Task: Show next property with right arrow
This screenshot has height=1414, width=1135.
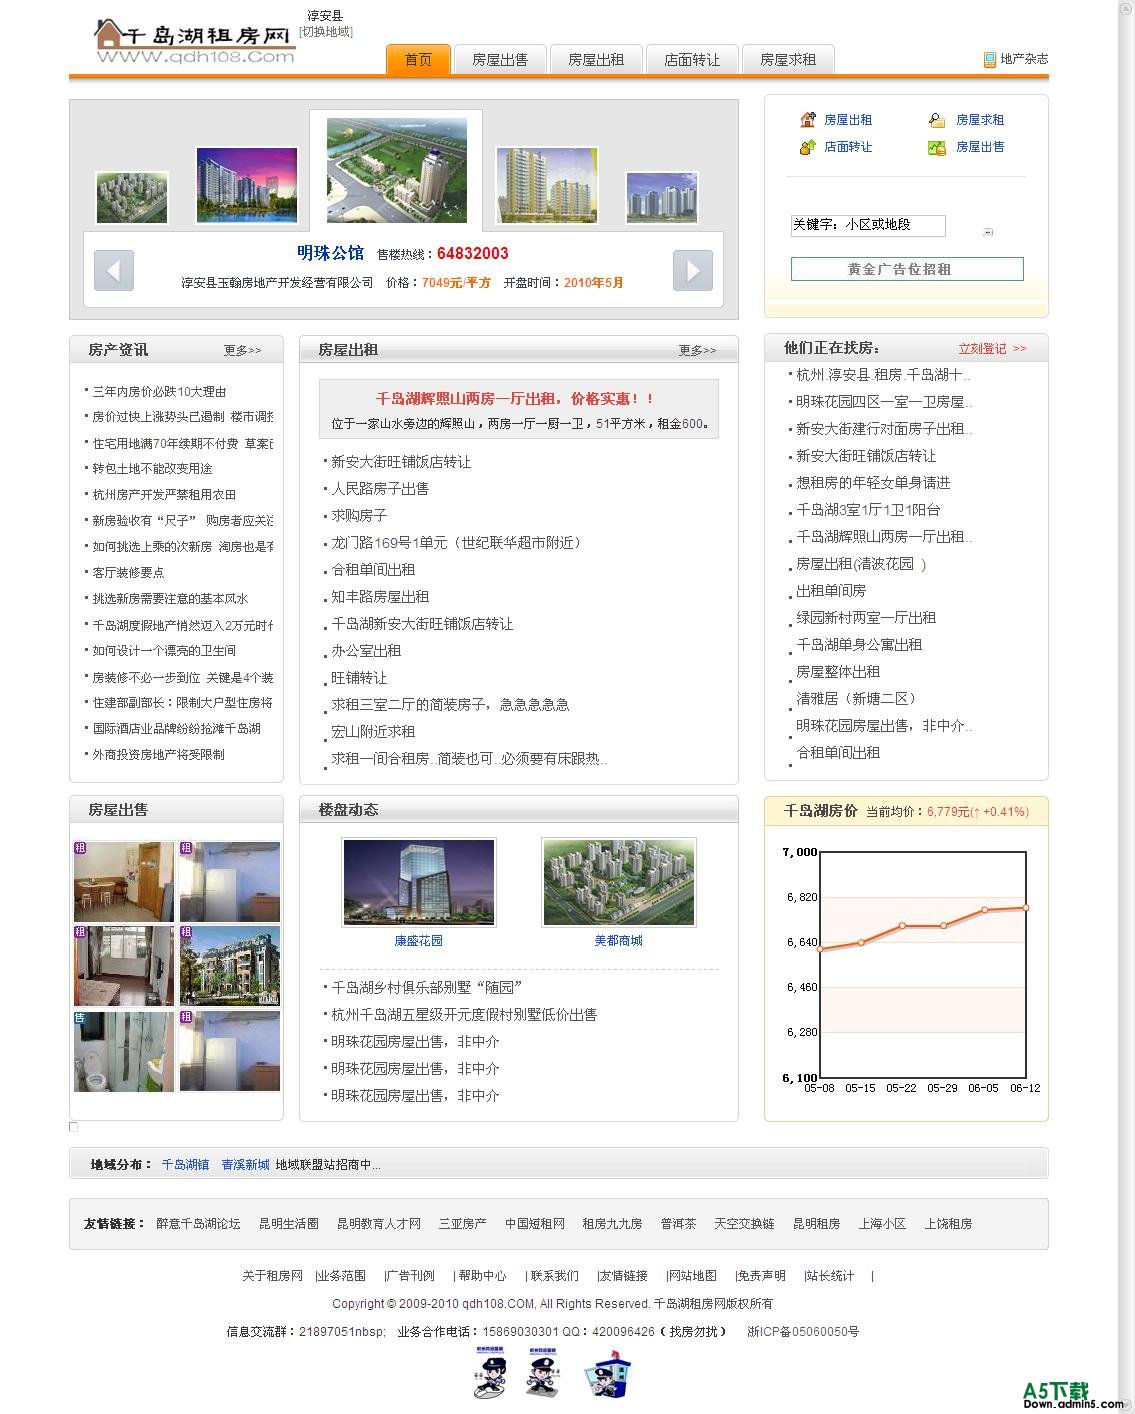Action: (x=693, y=270)
